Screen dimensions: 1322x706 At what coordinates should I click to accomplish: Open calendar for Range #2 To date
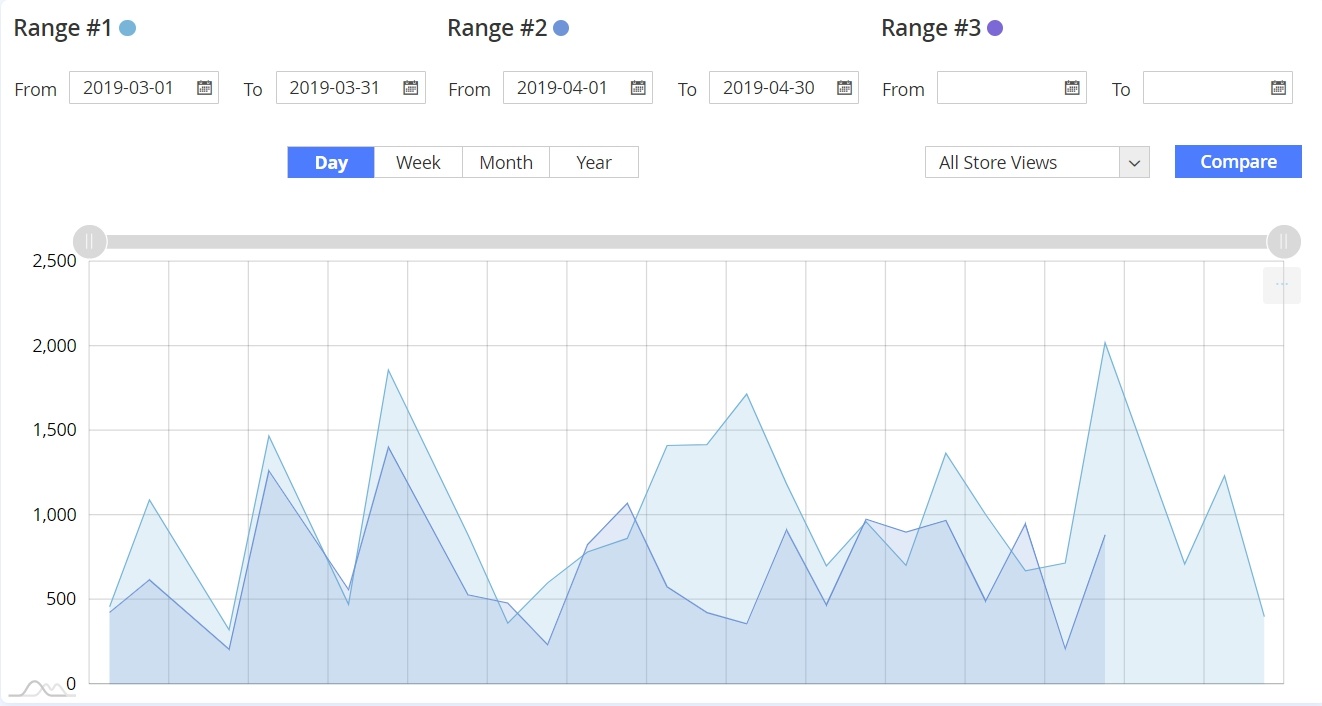tap(844, 88)
